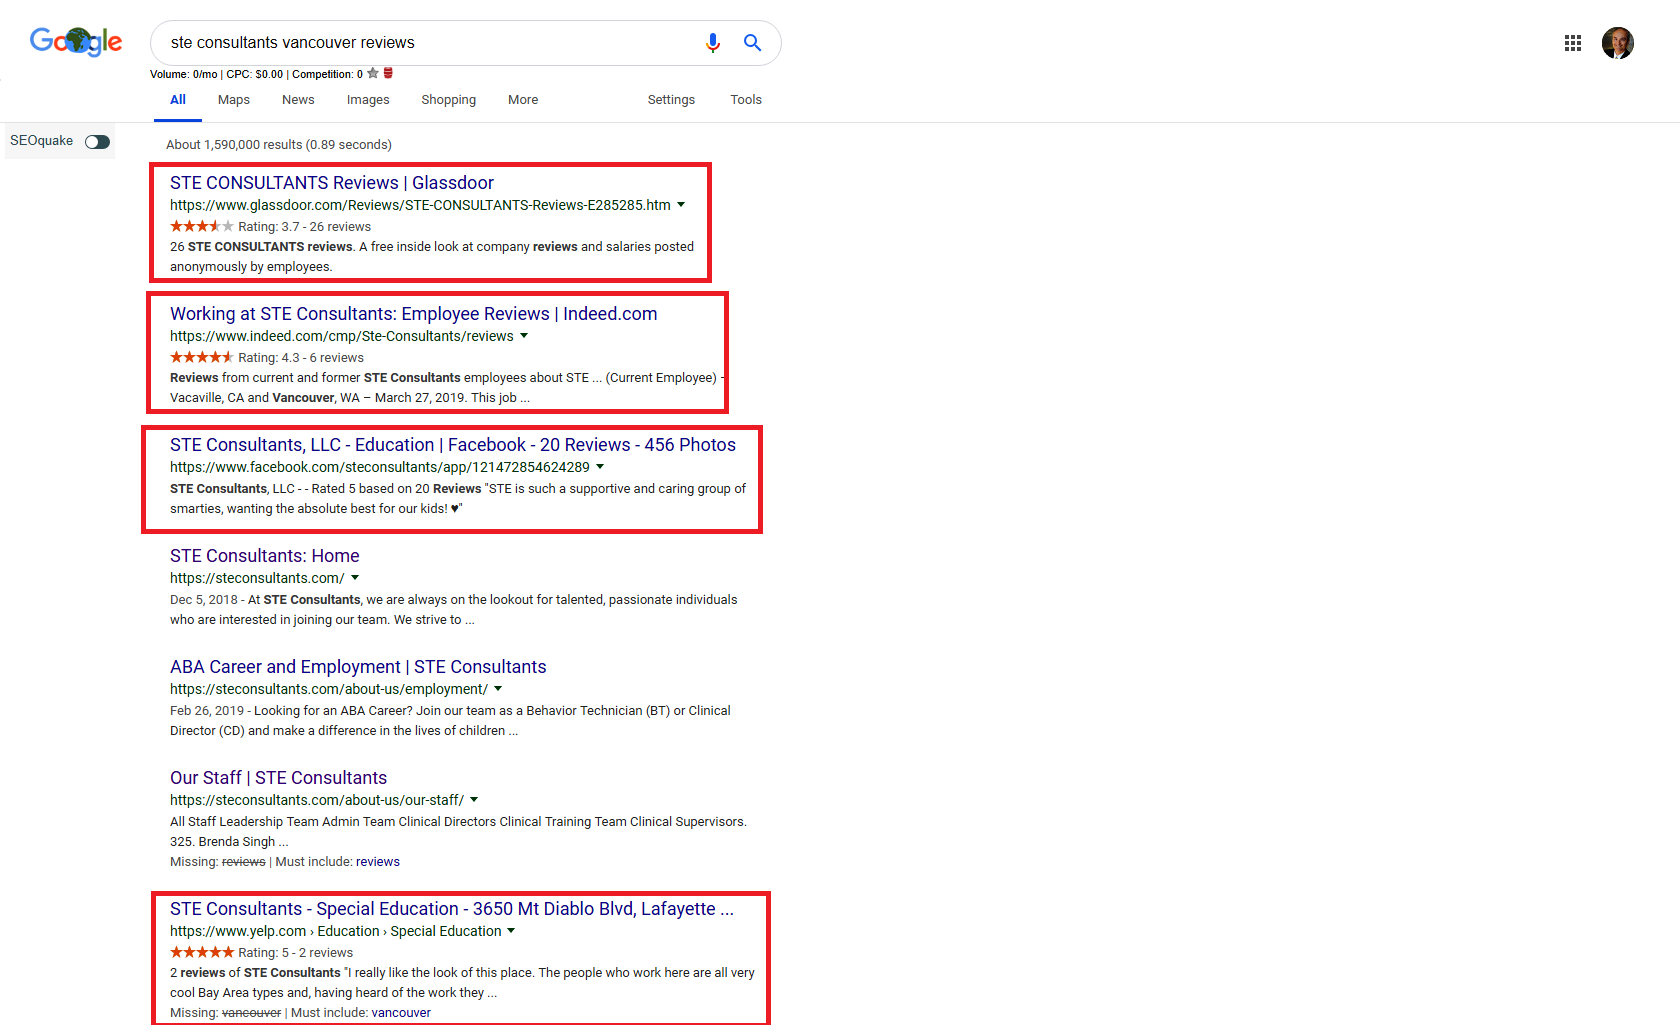Expand Glassdoor result URL dropdown arrow

681,205
